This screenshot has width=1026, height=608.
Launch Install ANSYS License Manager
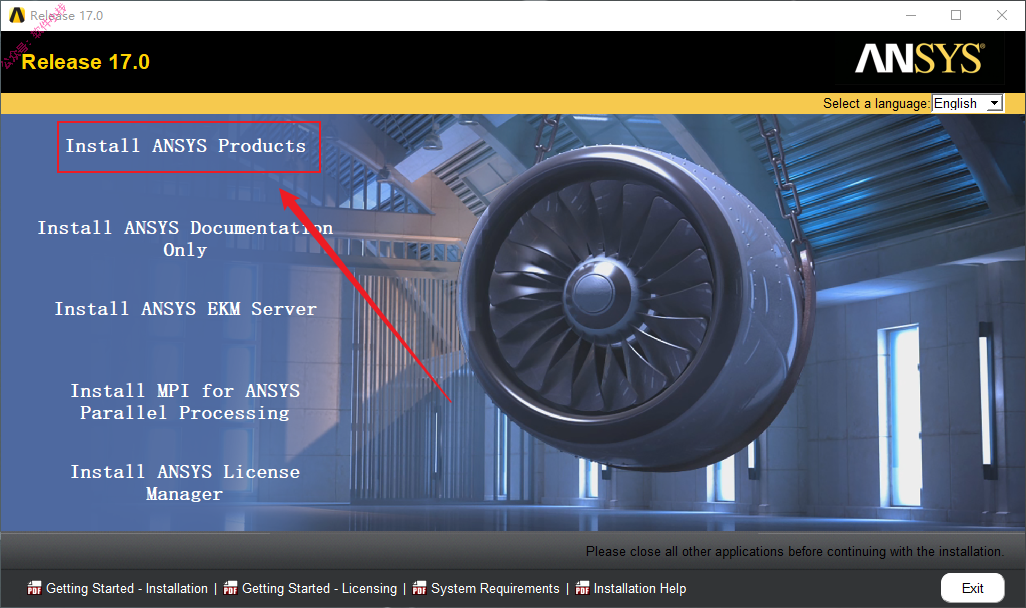185,483
